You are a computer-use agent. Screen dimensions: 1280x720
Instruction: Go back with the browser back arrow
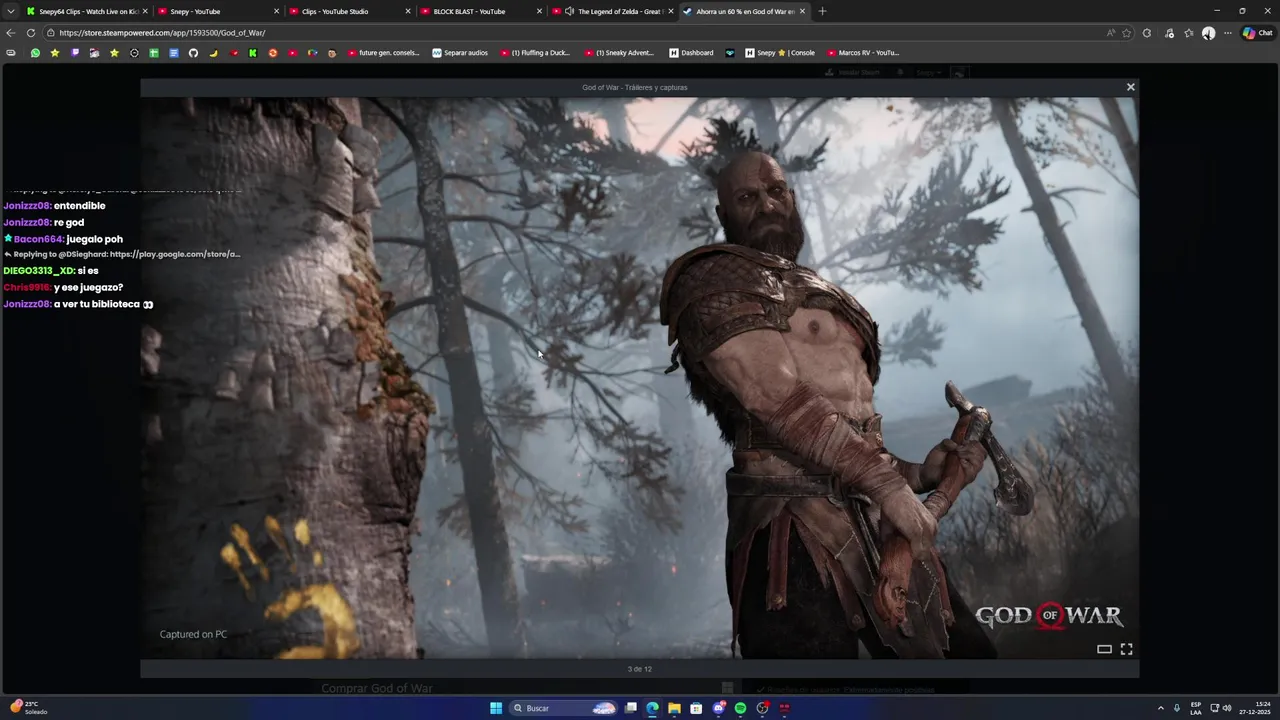[11, 33]
